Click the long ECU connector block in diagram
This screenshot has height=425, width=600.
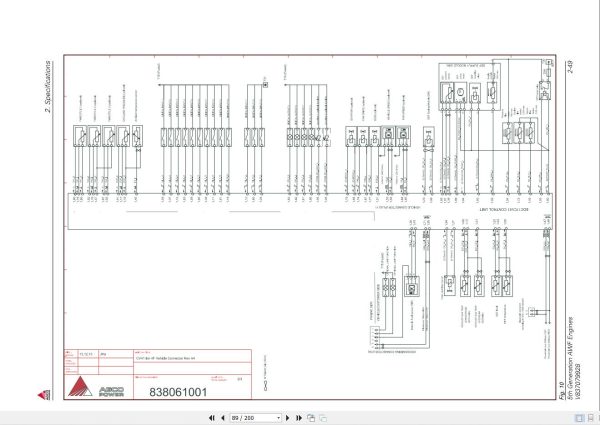coord(310,212)
